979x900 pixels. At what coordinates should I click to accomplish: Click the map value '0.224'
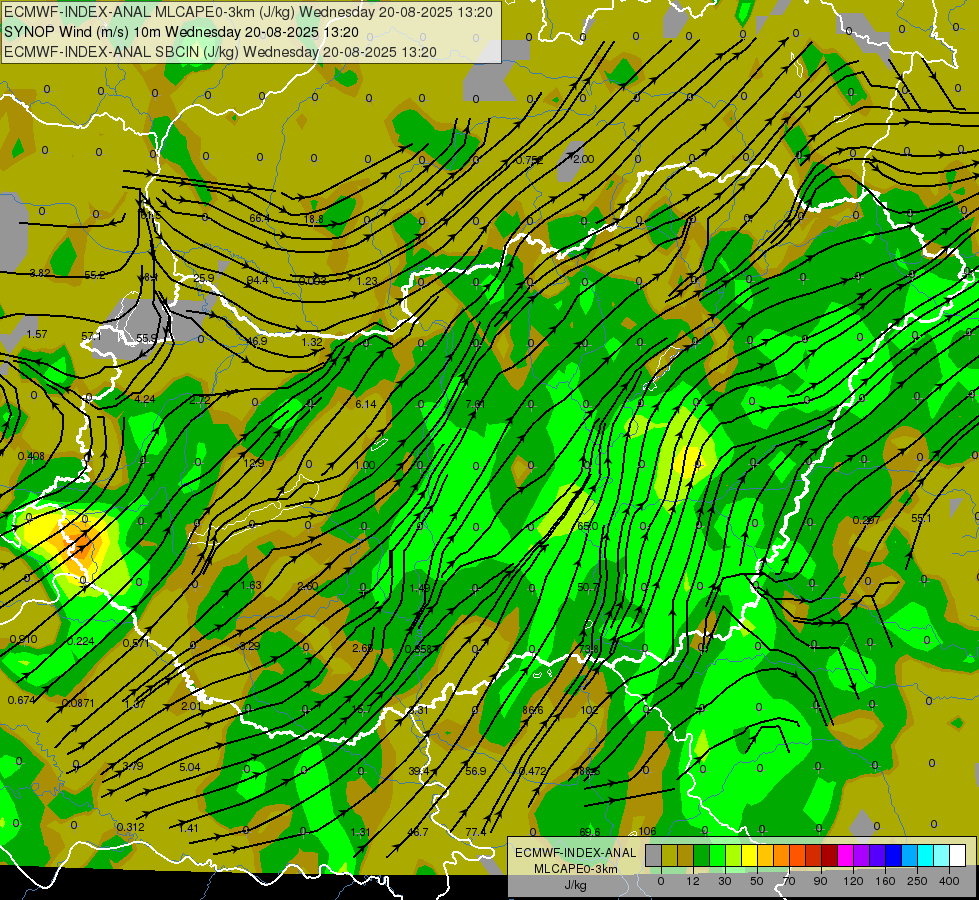point(81,641)
